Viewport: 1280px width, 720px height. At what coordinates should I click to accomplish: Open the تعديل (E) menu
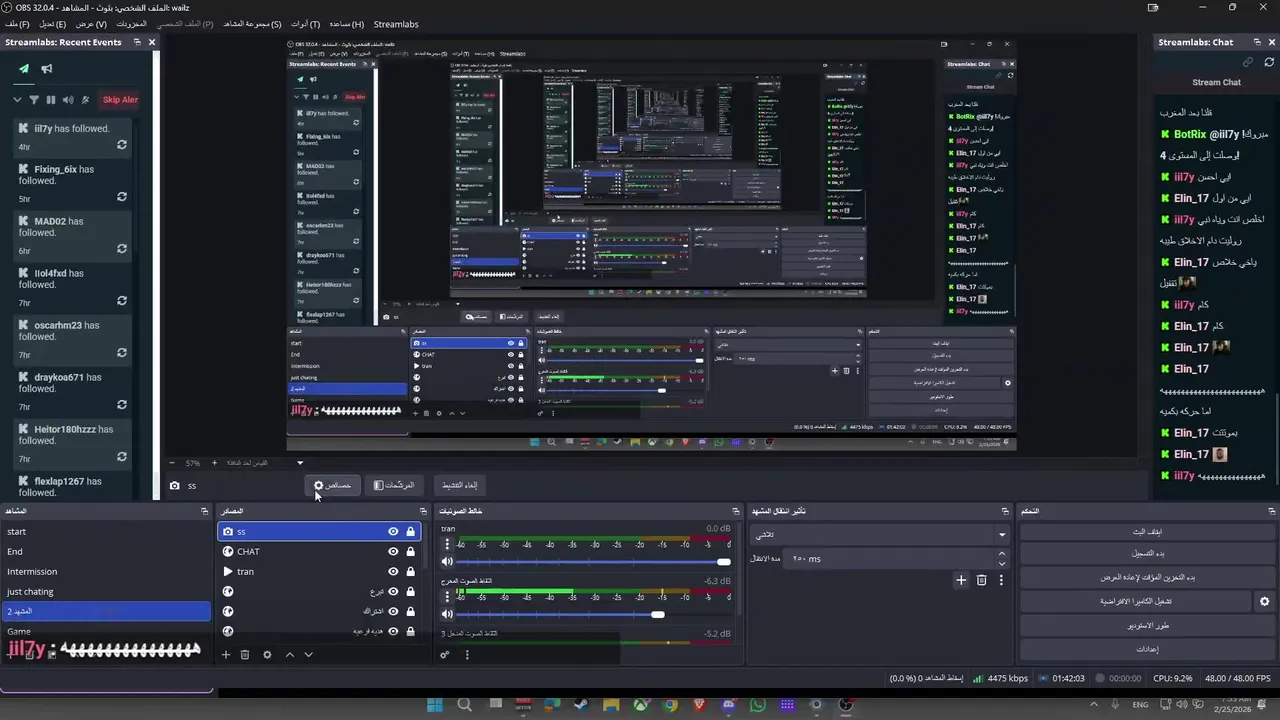click(52, 24)
